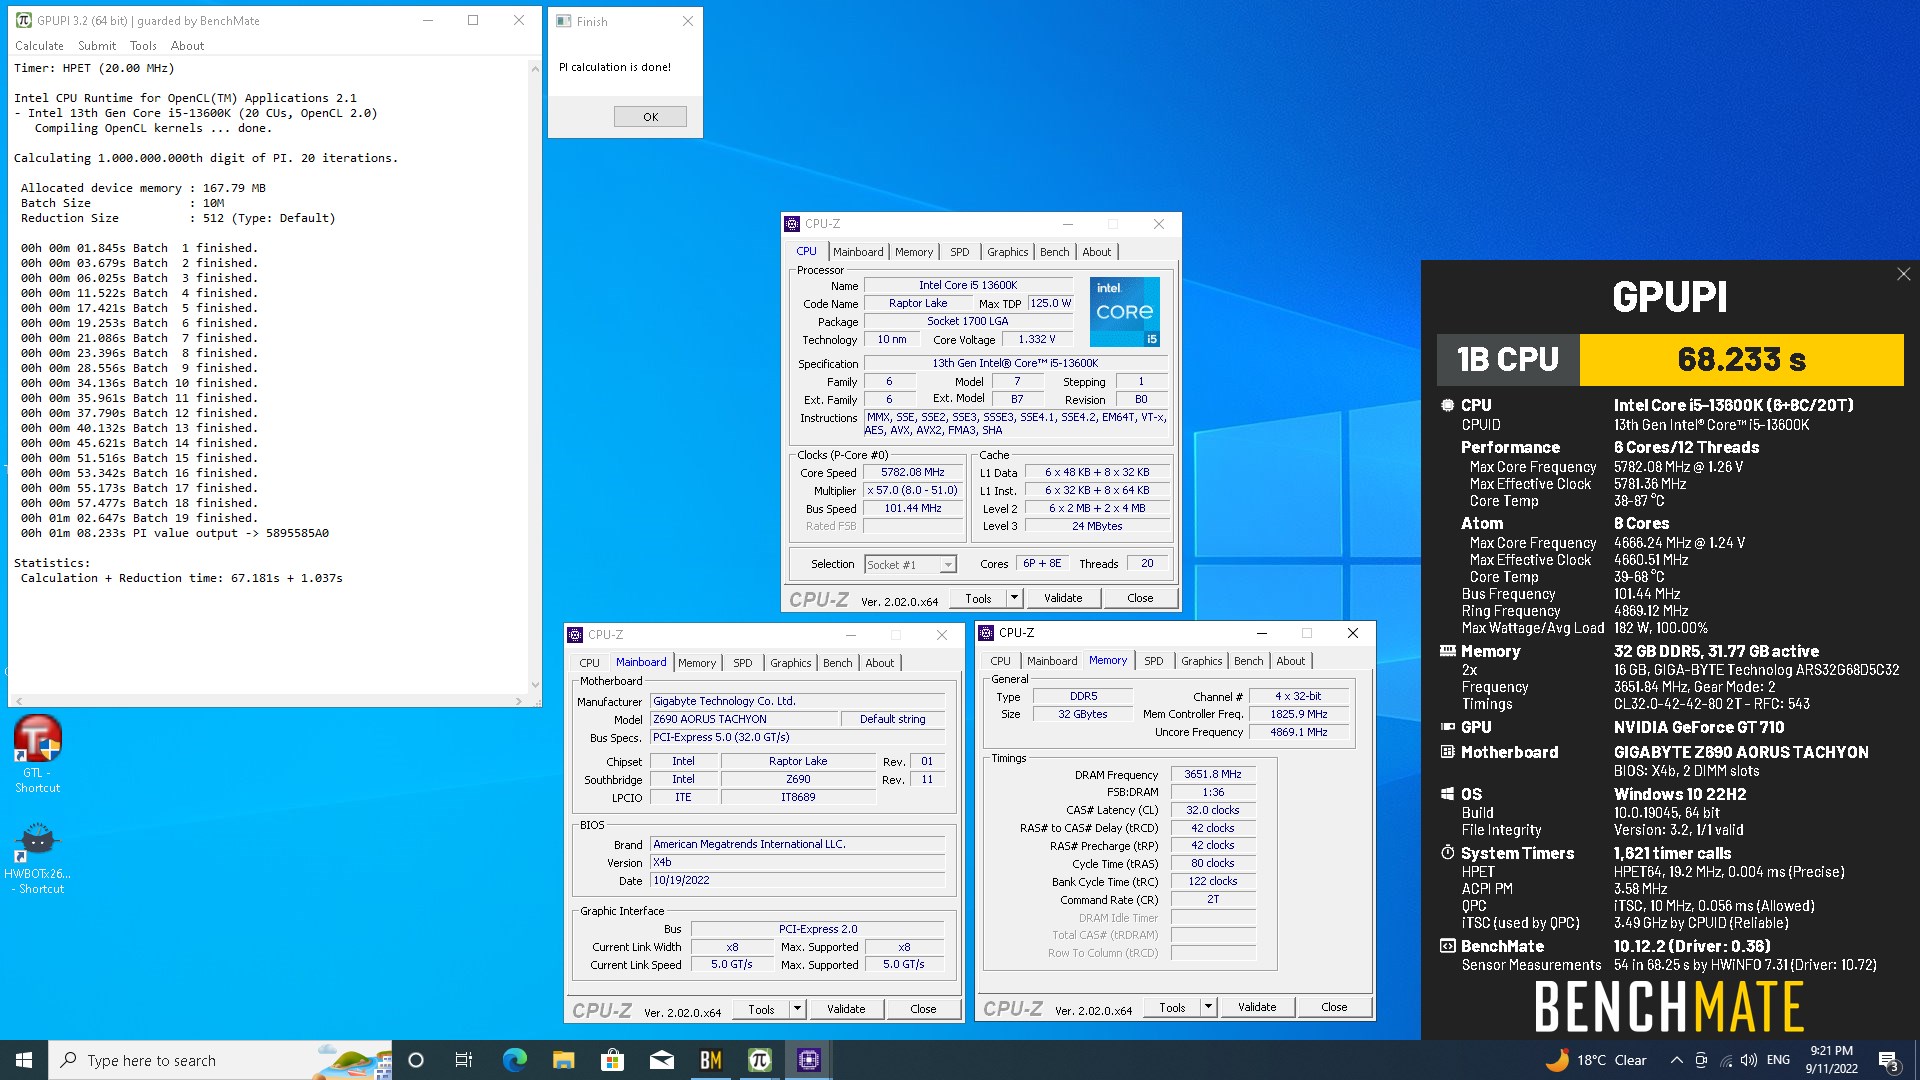The height and width of the screenshot is (1080, 1920).
Task: Expand Tools dropdown arrow in Mainboard CPU-Z window
Action: pos(797,1009)
